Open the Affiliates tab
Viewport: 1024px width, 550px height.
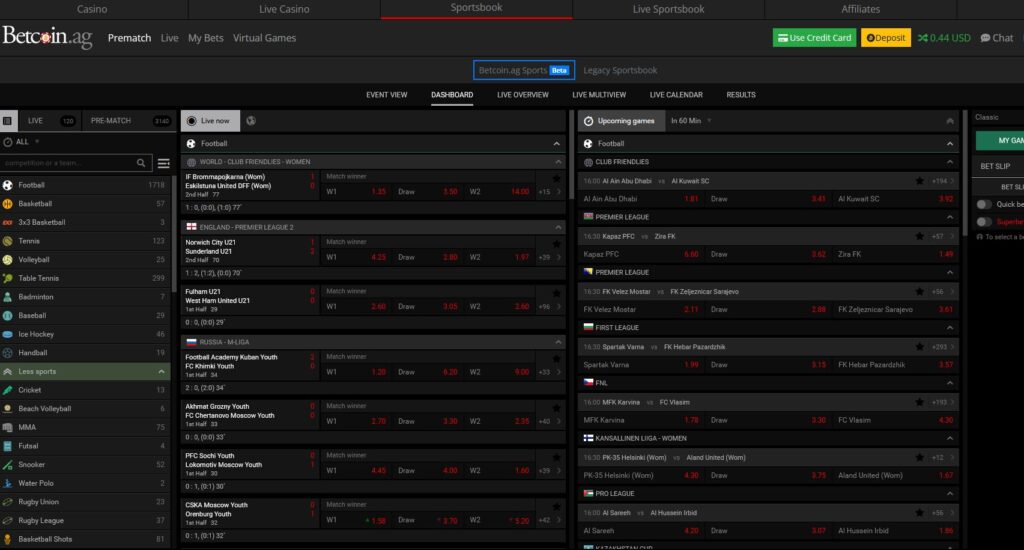click(860, 9)
